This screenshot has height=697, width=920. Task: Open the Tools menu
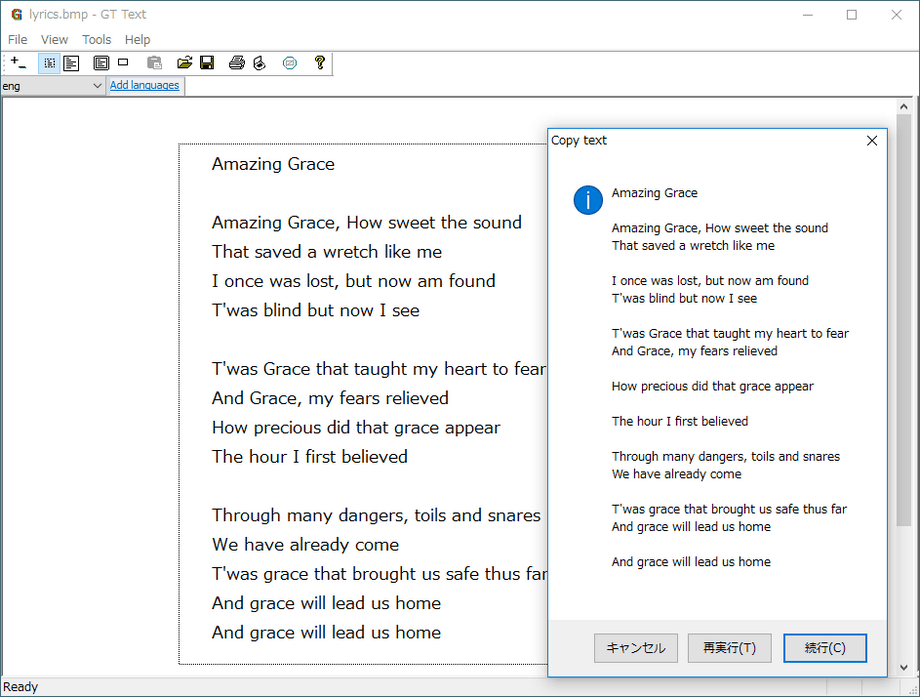pos(97,39)
